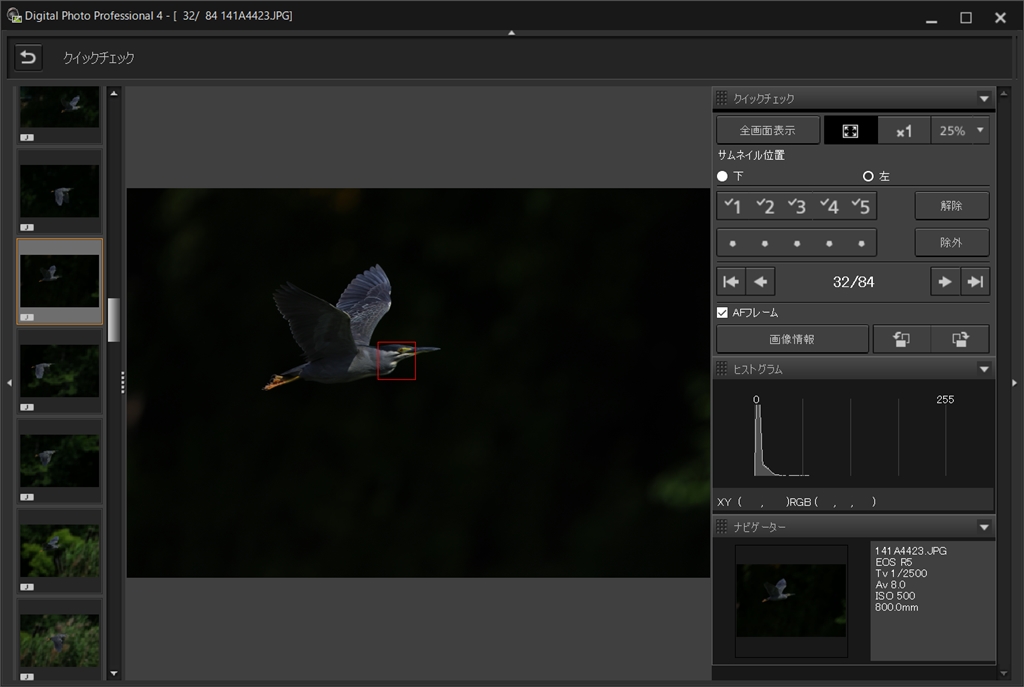The height and width of the screenshot is (687, 1024).
Task: Select the 左 thumbnail position option
Action: pyautogui.click(x=868, y=176)
